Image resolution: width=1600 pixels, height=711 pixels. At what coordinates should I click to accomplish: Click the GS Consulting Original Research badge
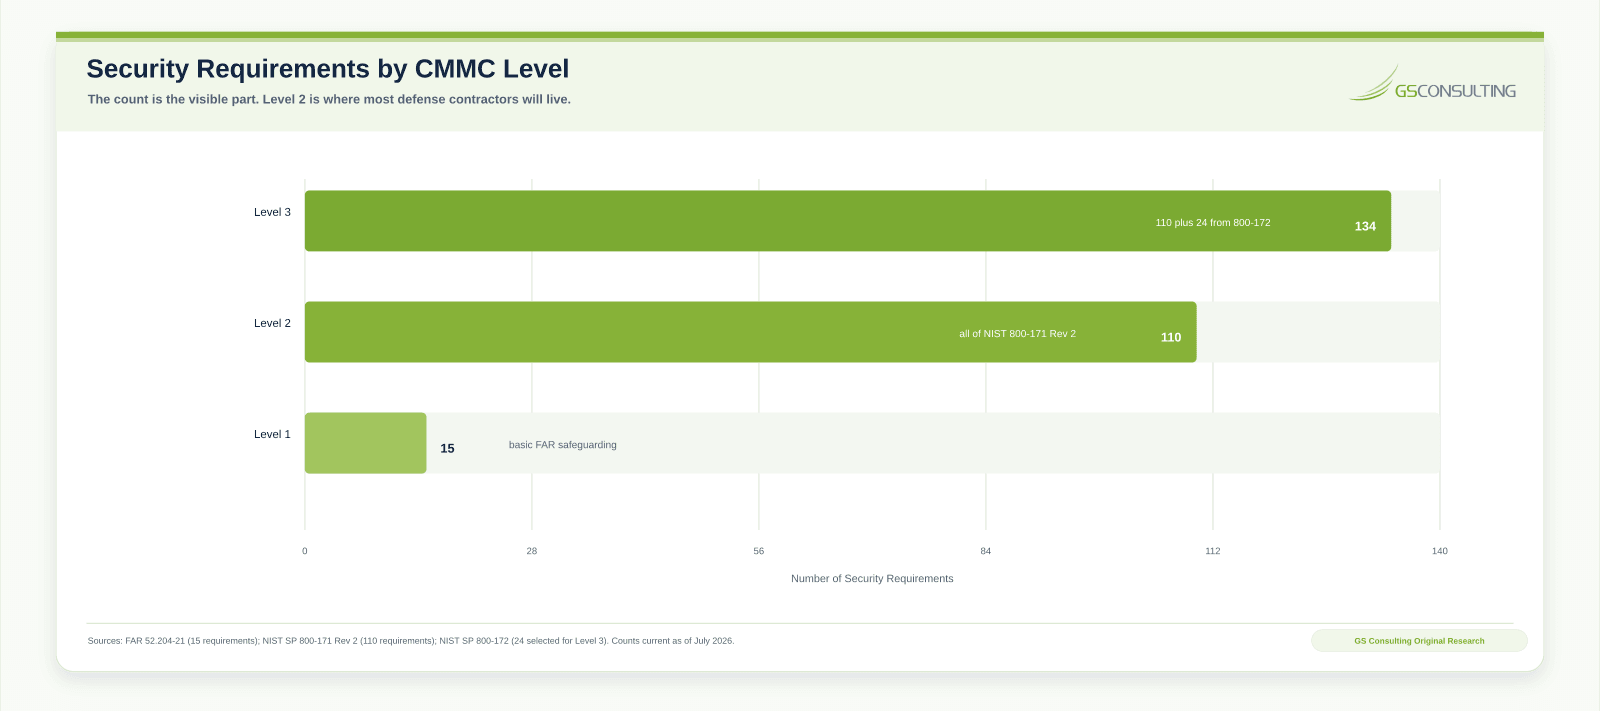pos(1419,641)
